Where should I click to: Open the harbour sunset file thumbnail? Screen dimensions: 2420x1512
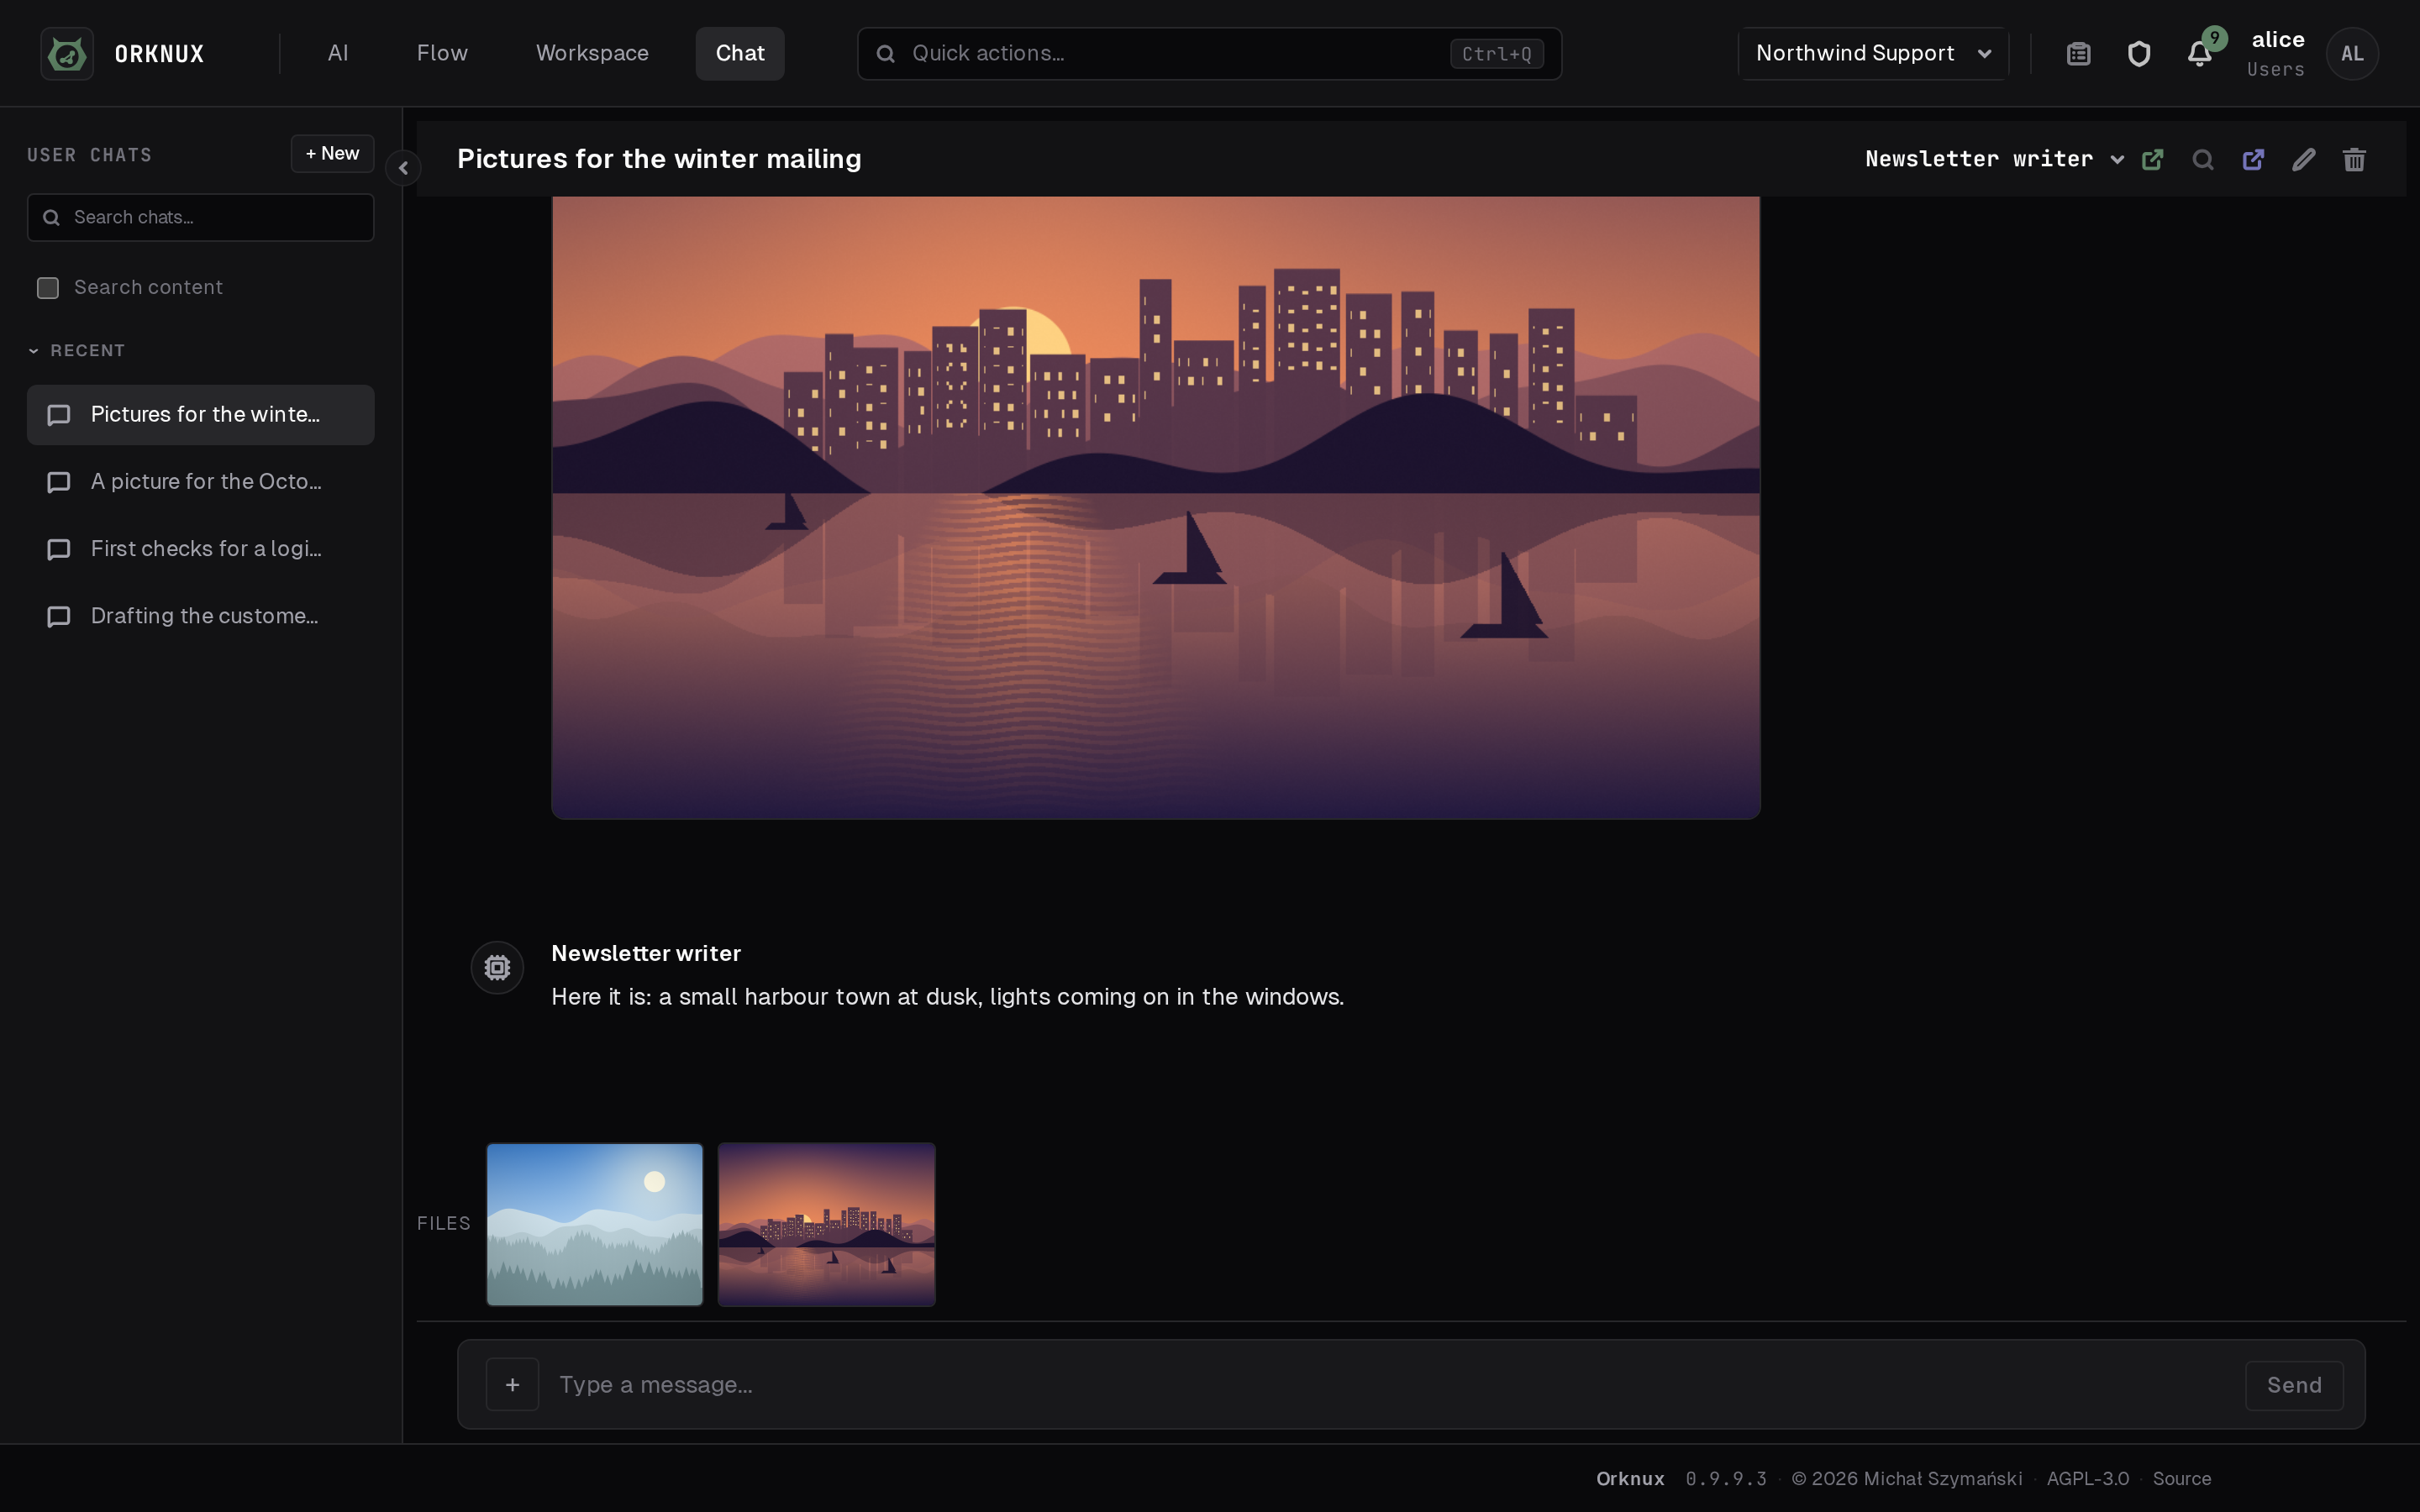pyautogui.click(x=826, y=1224)
